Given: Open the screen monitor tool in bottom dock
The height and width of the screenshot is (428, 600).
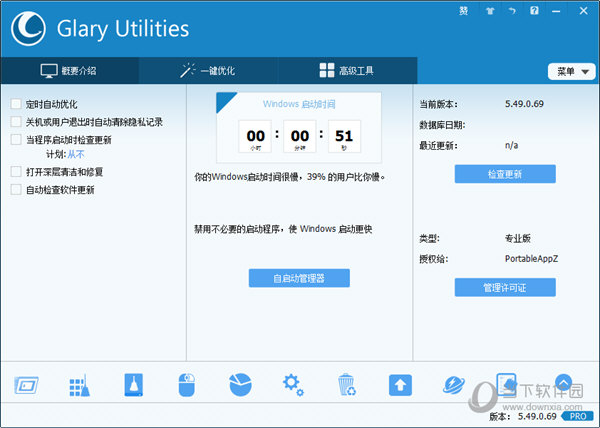Looking at the screenshot, I should pos(26,385).
